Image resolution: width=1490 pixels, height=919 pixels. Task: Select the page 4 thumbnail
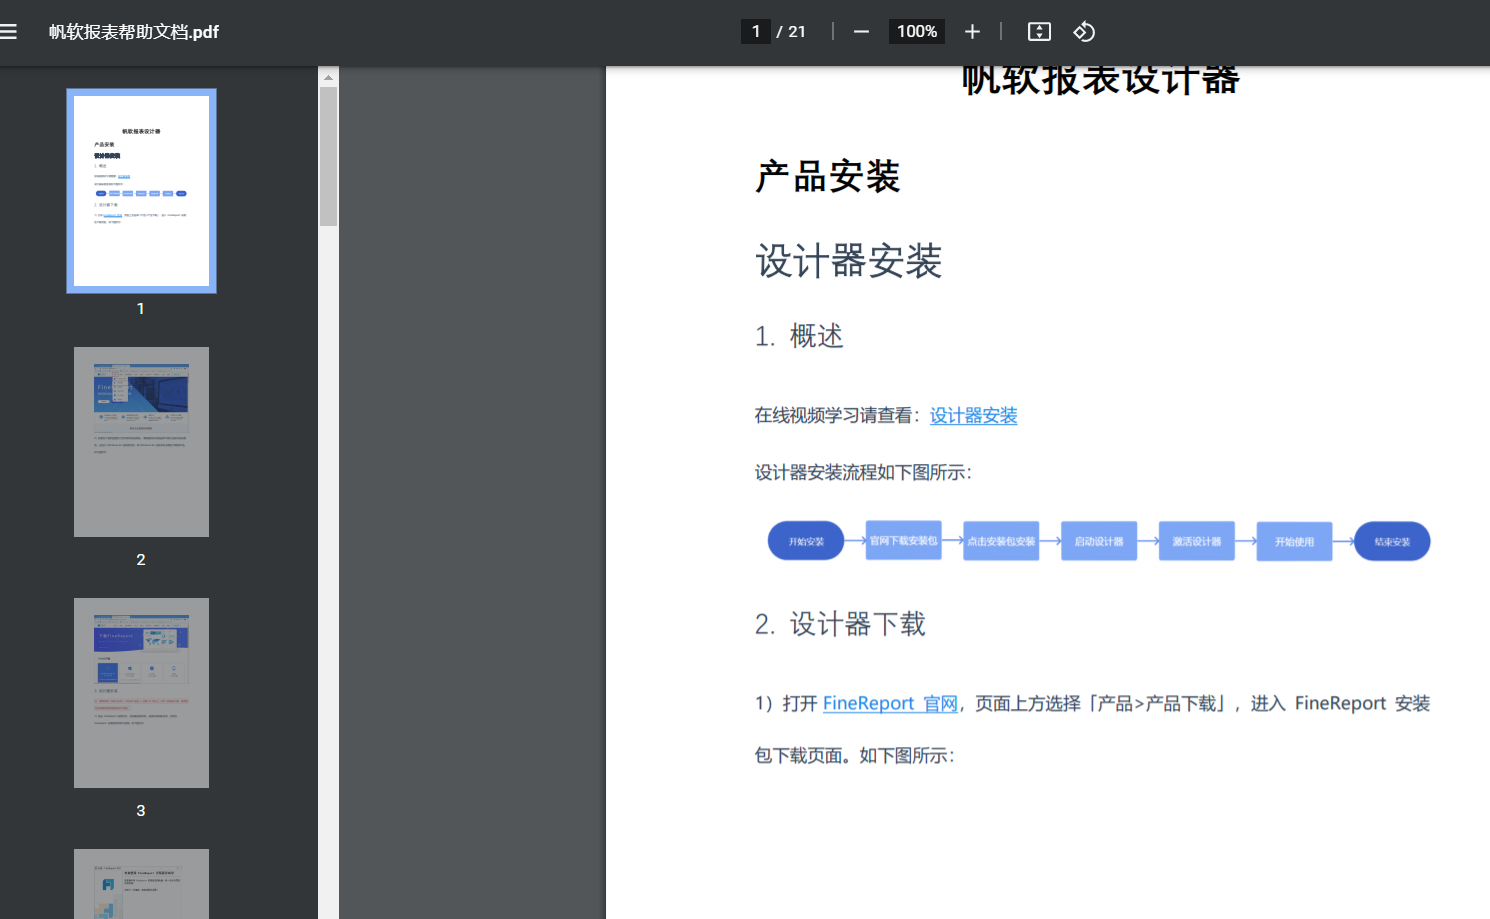(141, 884)
